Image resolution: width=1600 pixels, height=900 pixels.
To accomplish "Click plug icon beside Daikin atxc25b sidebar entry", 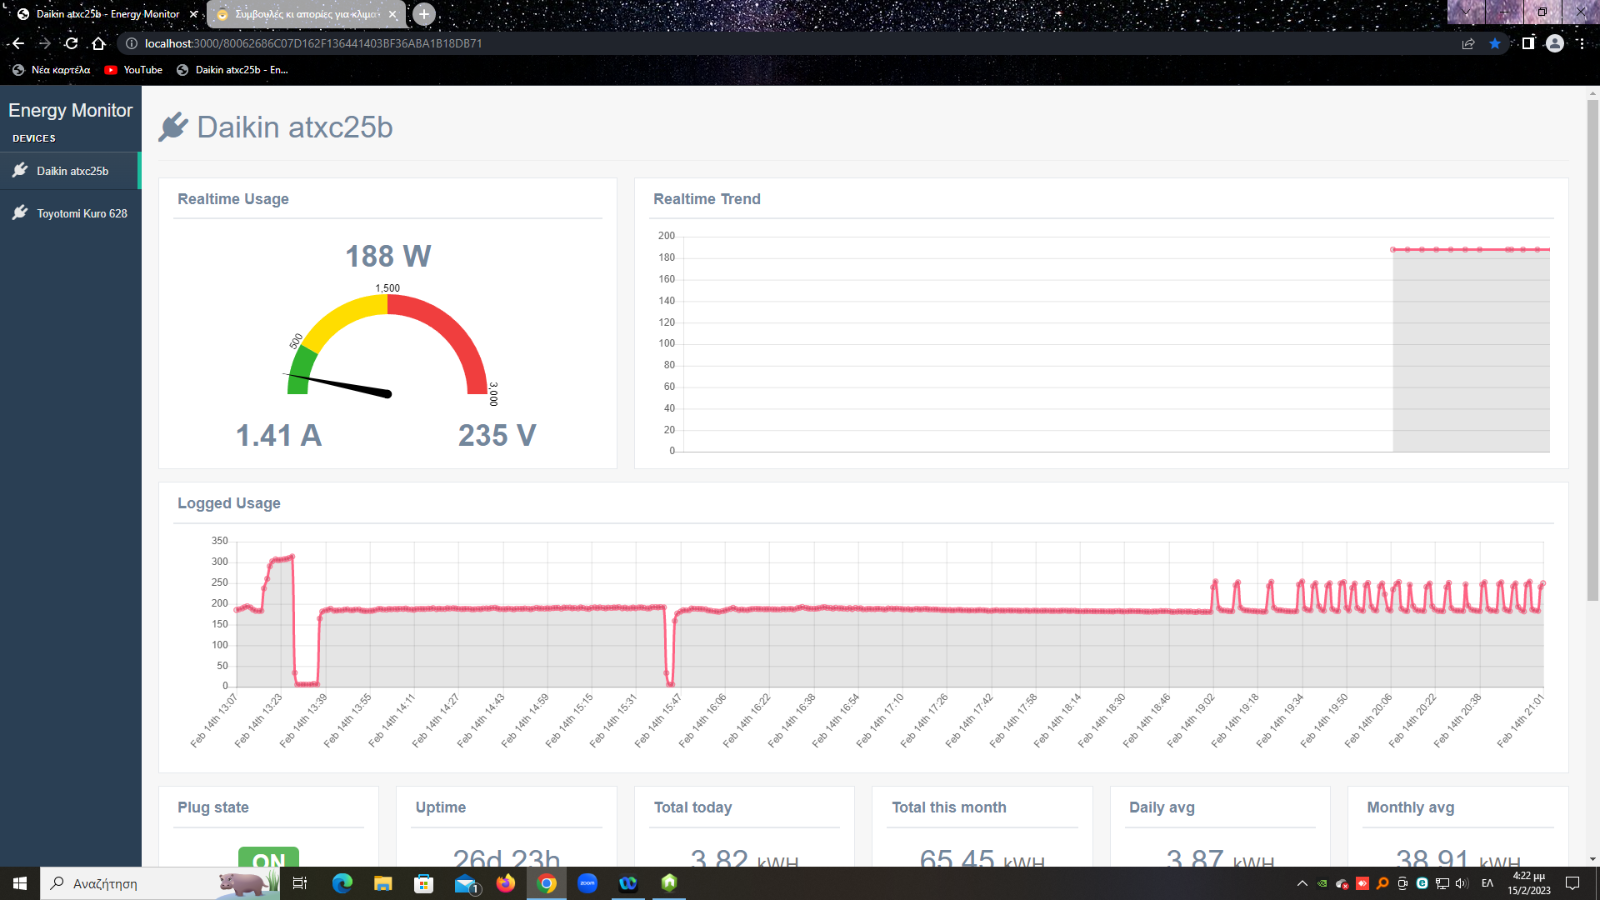I will [20, 170].
